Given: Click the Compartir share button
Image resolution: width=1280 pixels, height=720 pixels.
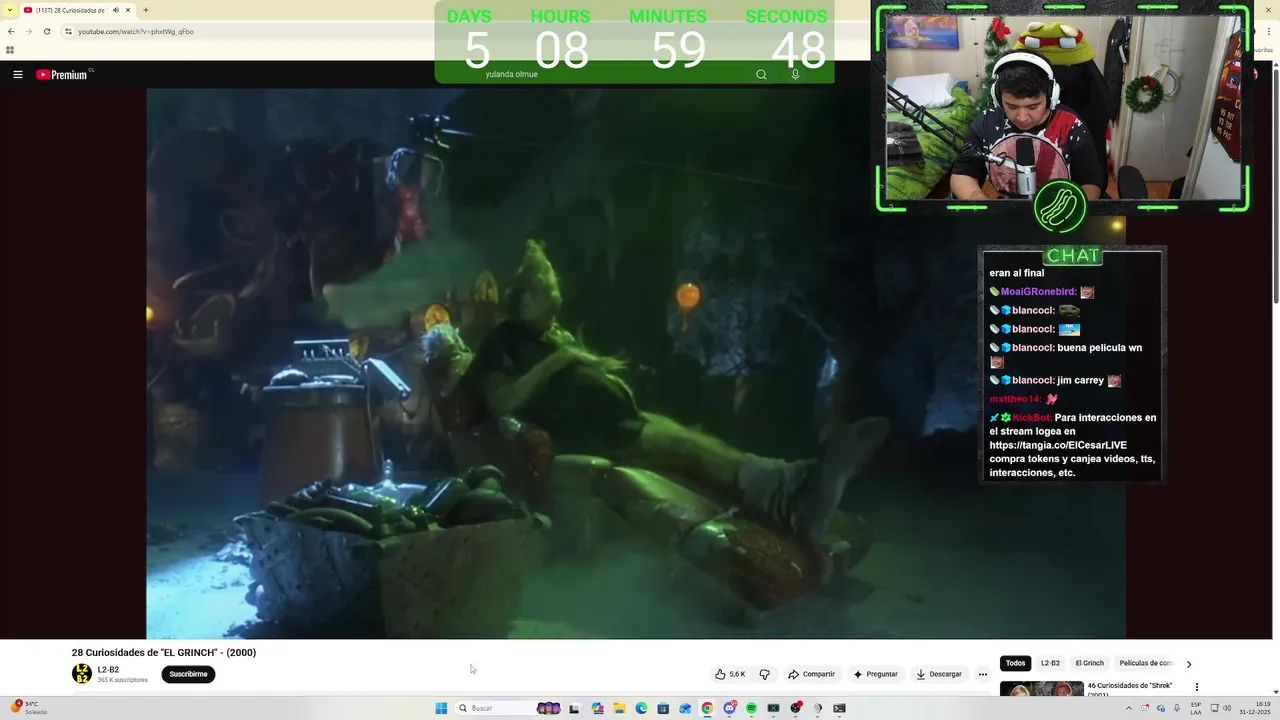Looking at the screenshot, I should click(811, 674).
